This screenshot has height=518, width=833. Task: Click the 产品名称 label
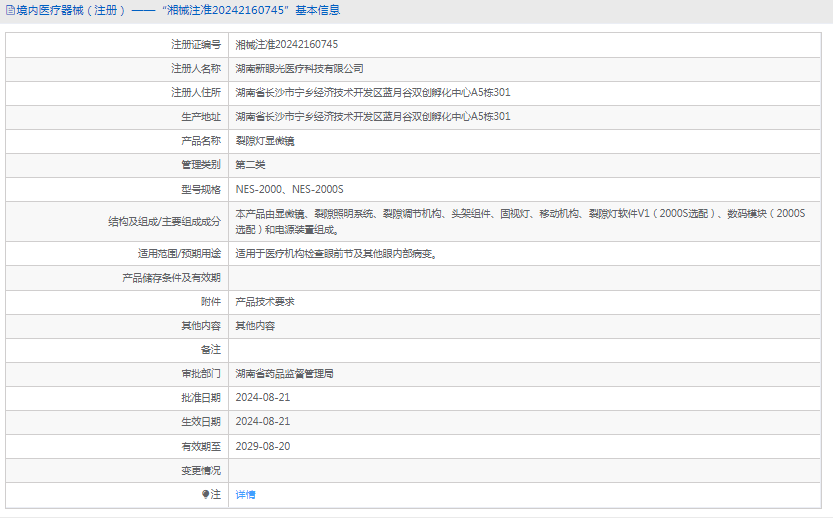pos(201,141)
